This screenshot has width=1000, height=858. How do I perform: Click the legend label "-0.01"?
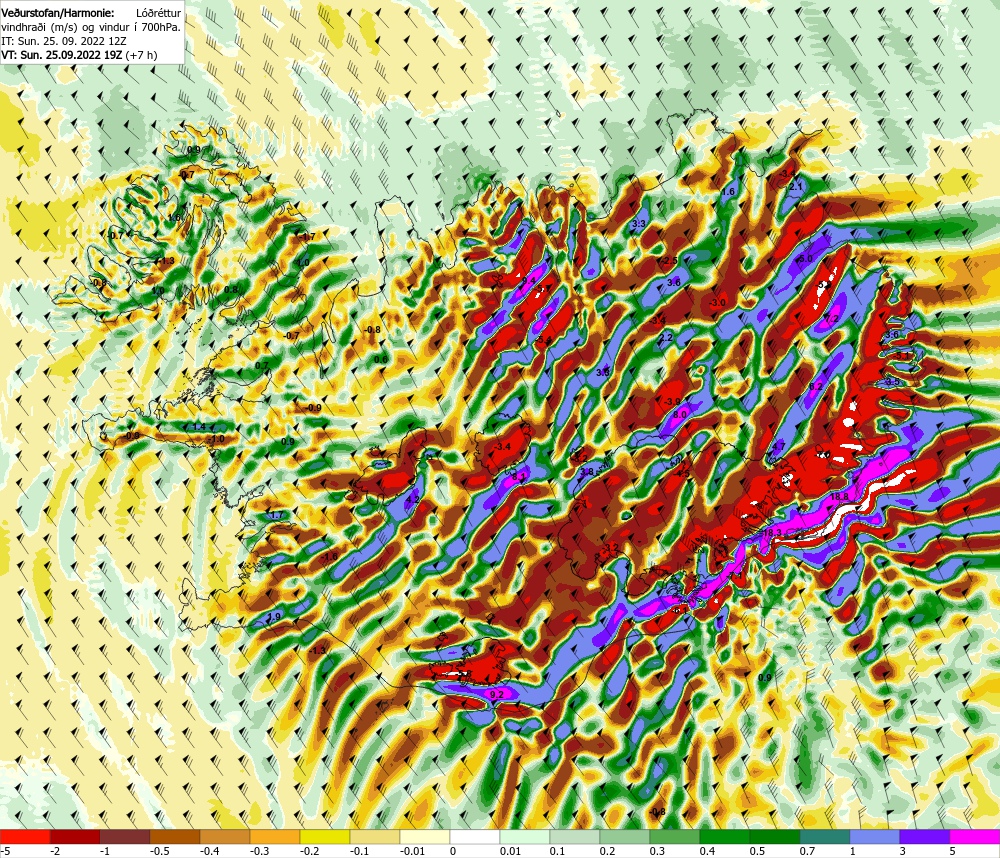pyautogui.click(x=412, y=851)
